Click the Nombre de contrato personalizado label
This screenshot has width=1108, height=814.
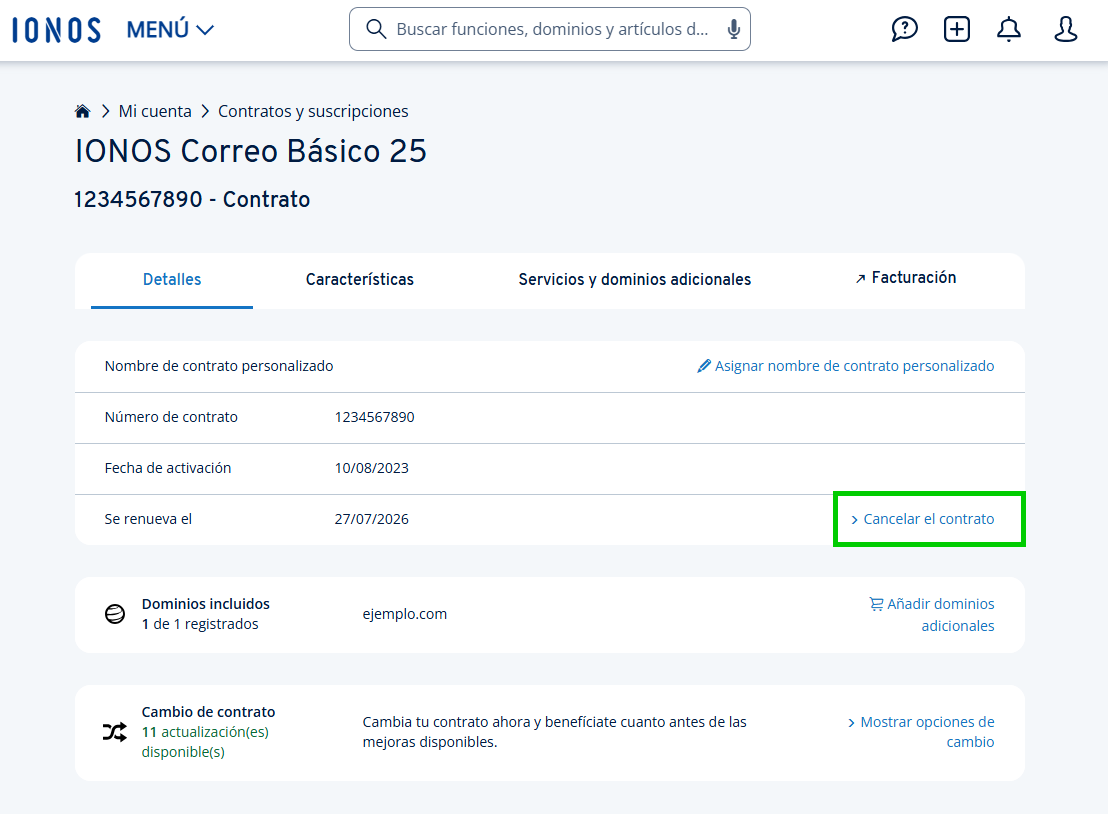[x=219, y=366]
